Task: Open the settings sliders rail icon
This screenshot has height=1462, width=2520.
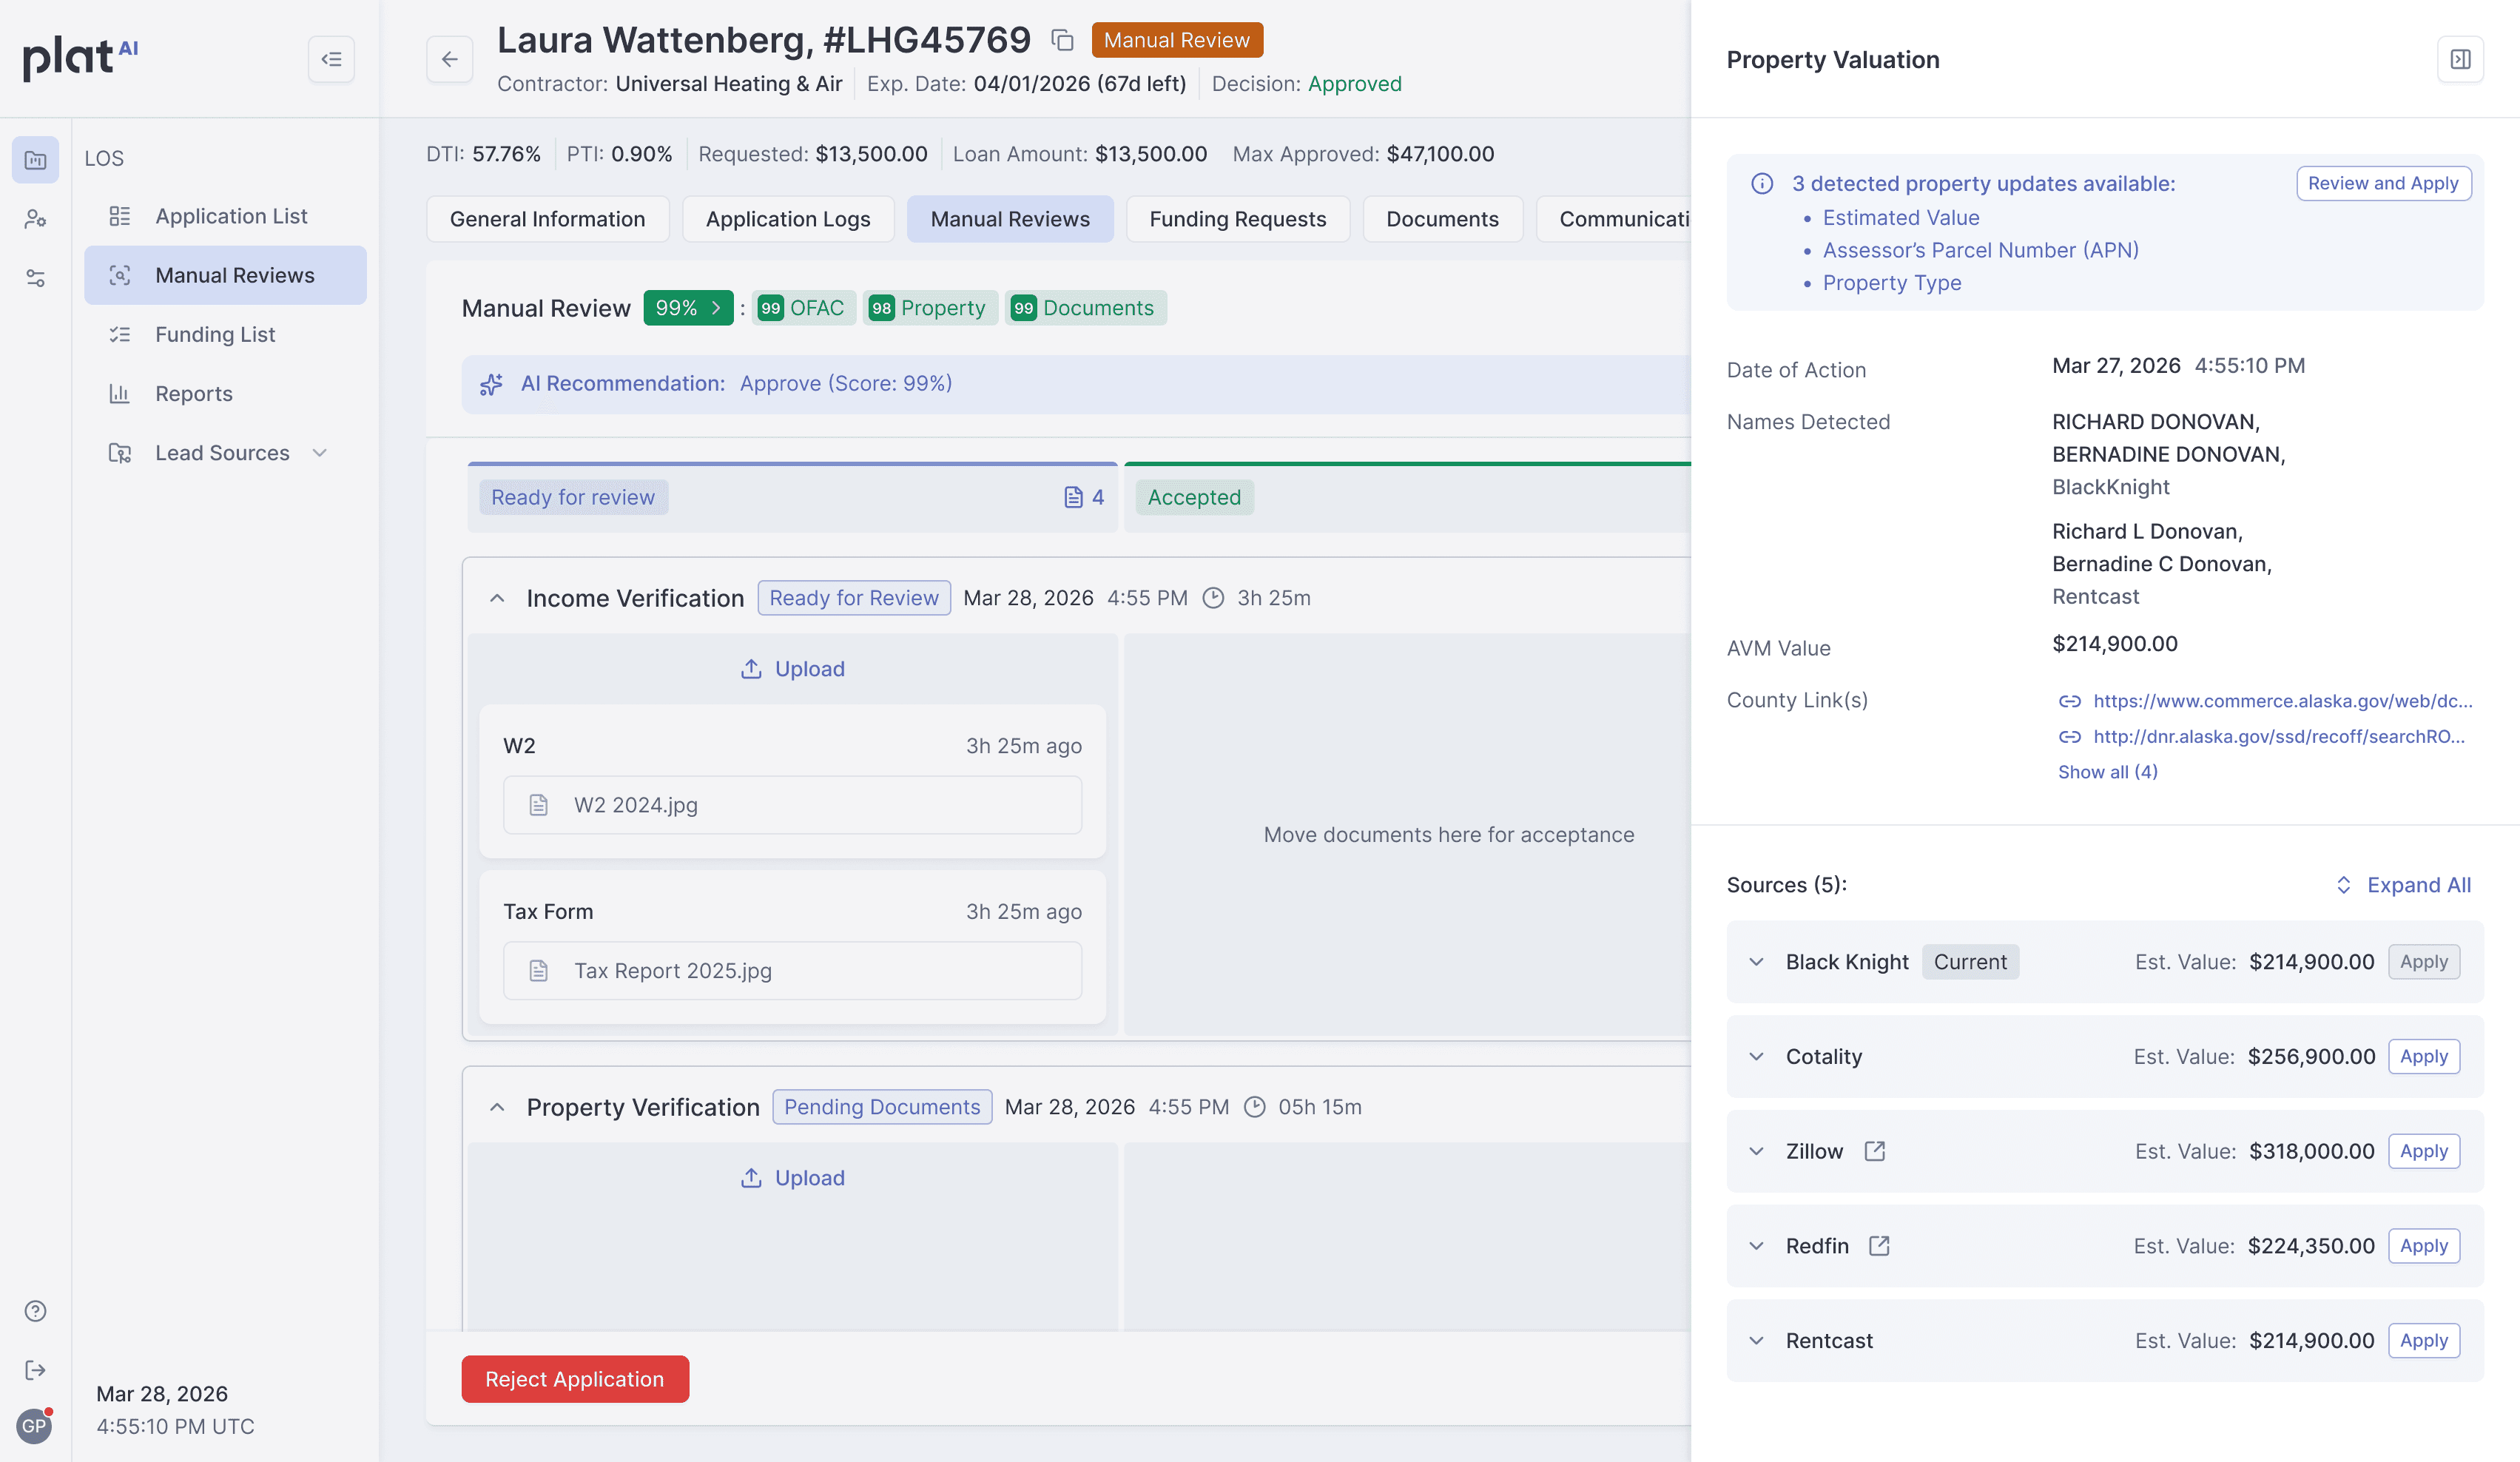Action: coord(35,277)
